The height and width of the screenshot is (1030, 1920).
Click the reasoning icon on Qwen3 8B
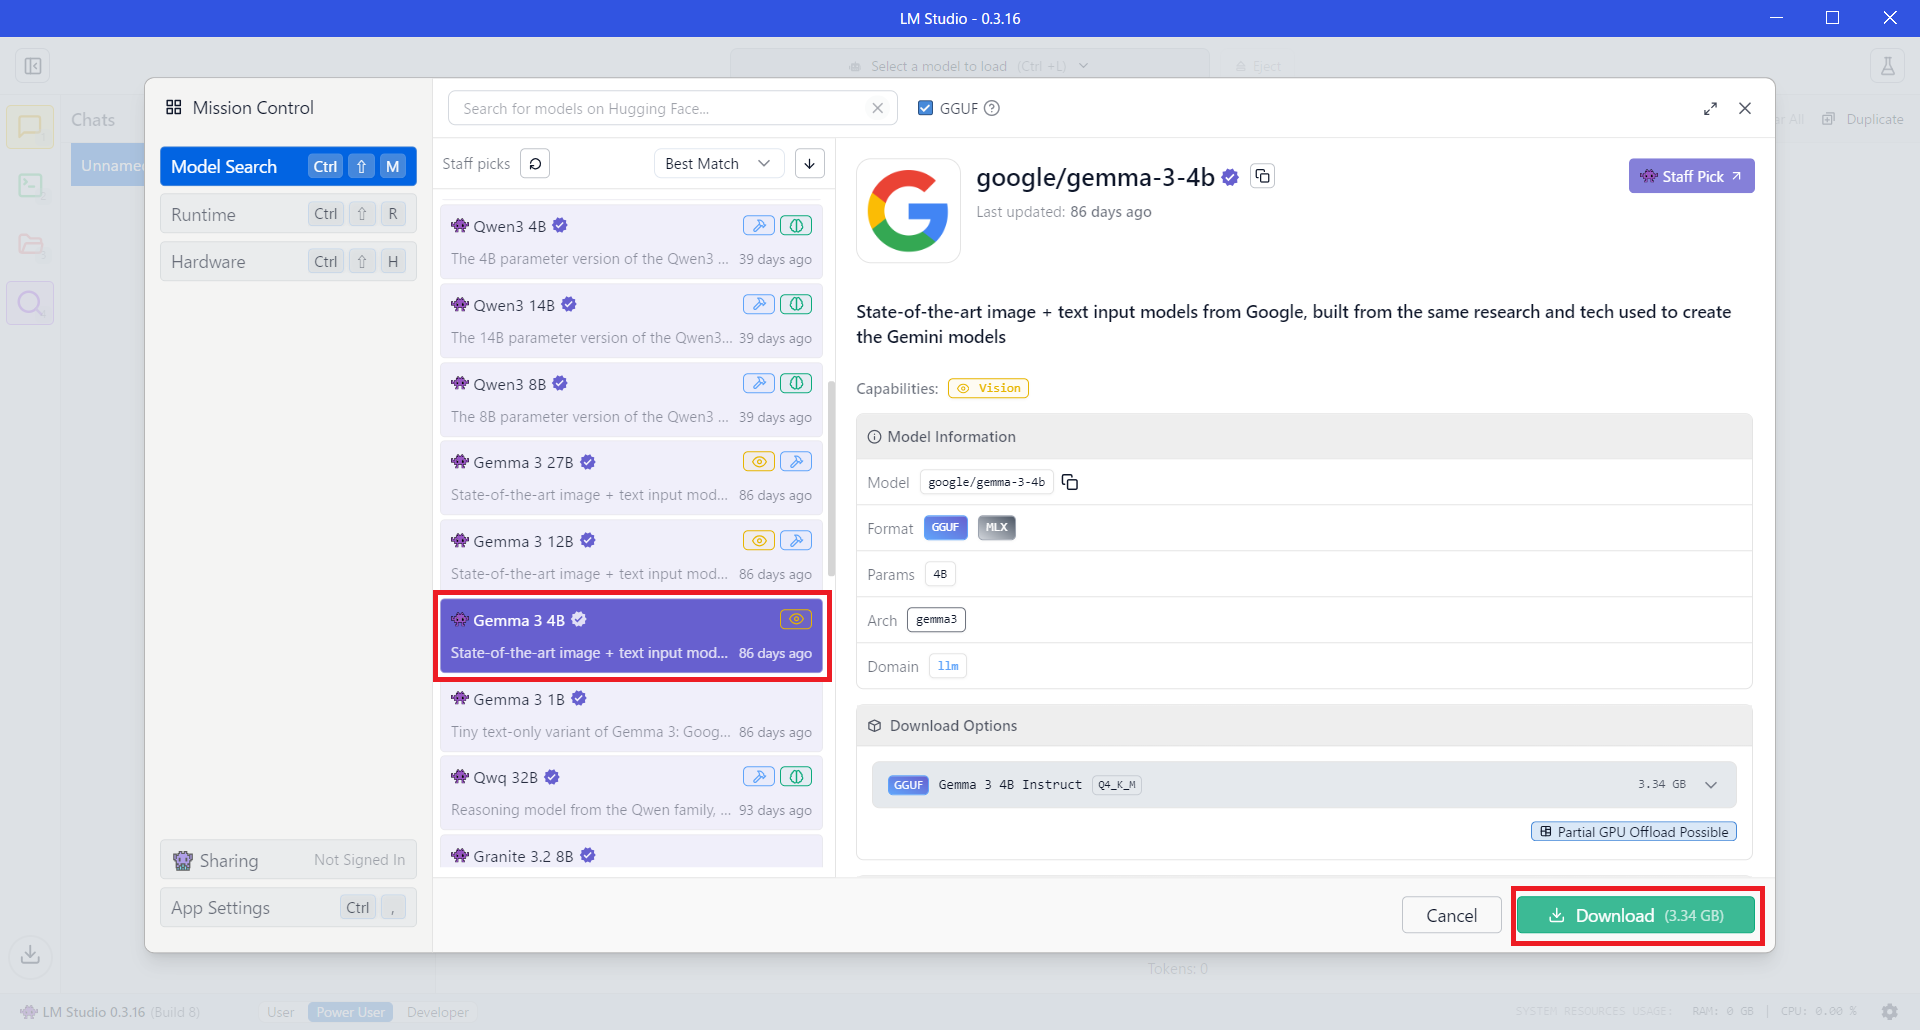[796, 383]
